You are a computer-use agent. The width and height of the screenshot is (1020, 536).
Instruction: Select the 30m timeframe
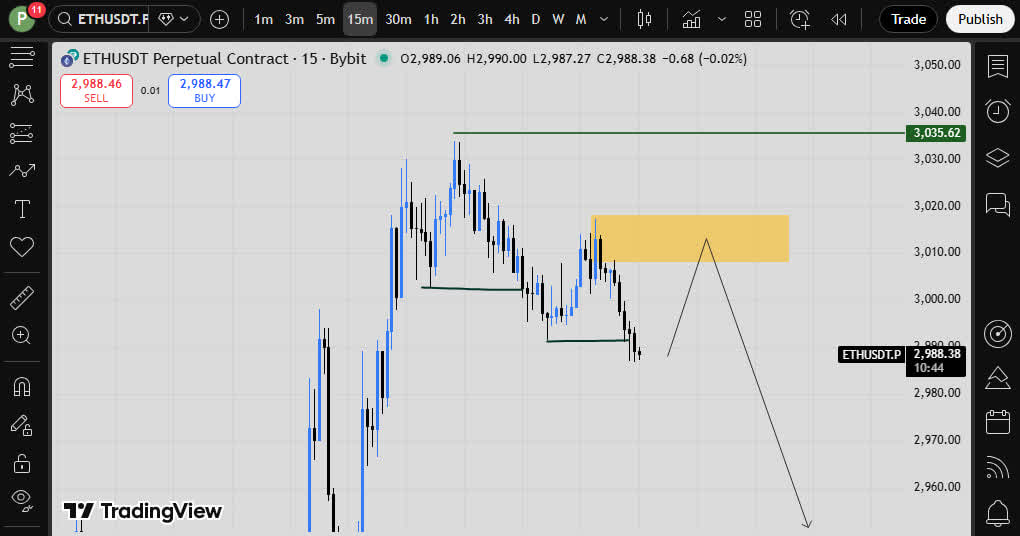tap(398, 19)
